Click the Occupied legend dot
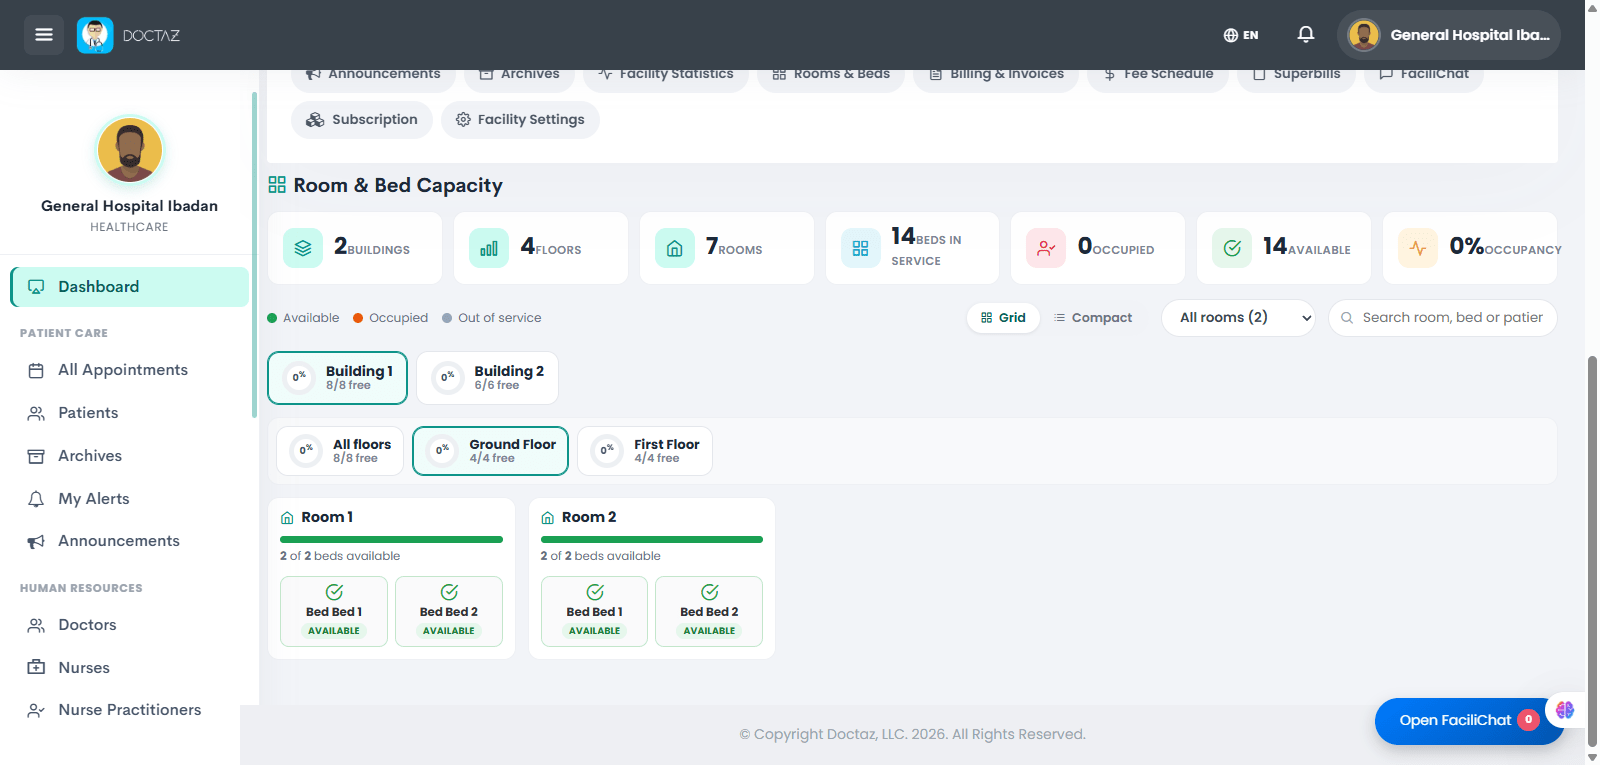Screen dimensions: 1600x765 [x=358, y=318]
